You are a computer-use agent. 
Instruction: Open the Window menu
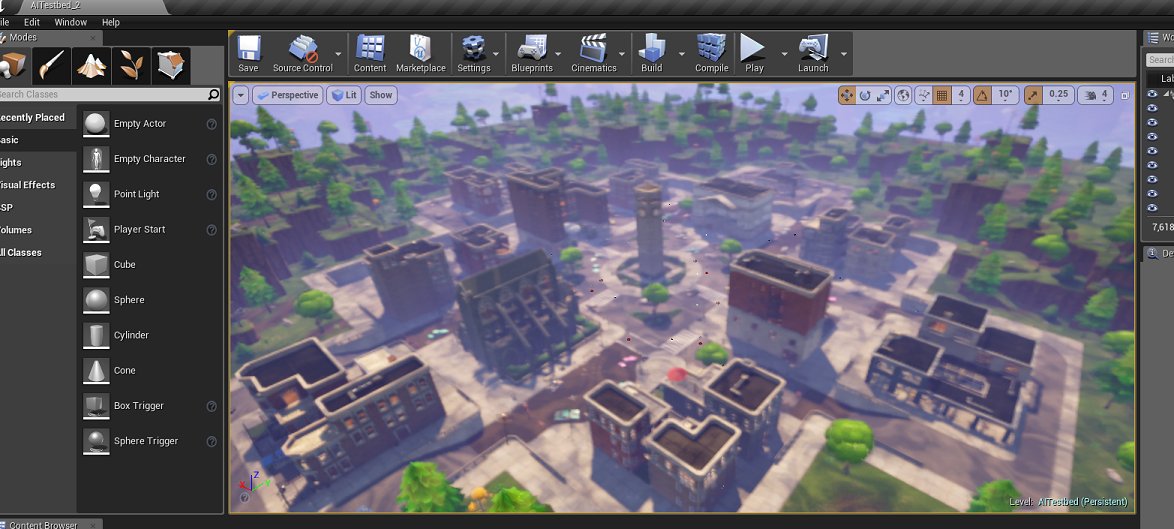click(70, 22)
